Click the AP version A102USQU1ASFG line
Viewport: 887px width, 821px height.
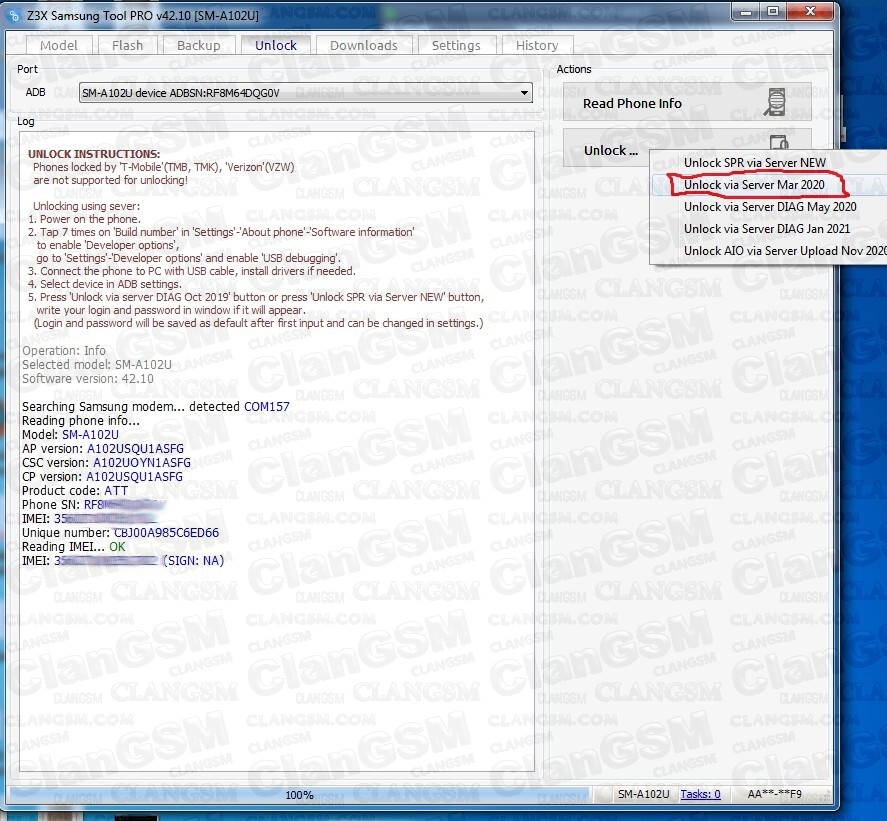point(102,449)
